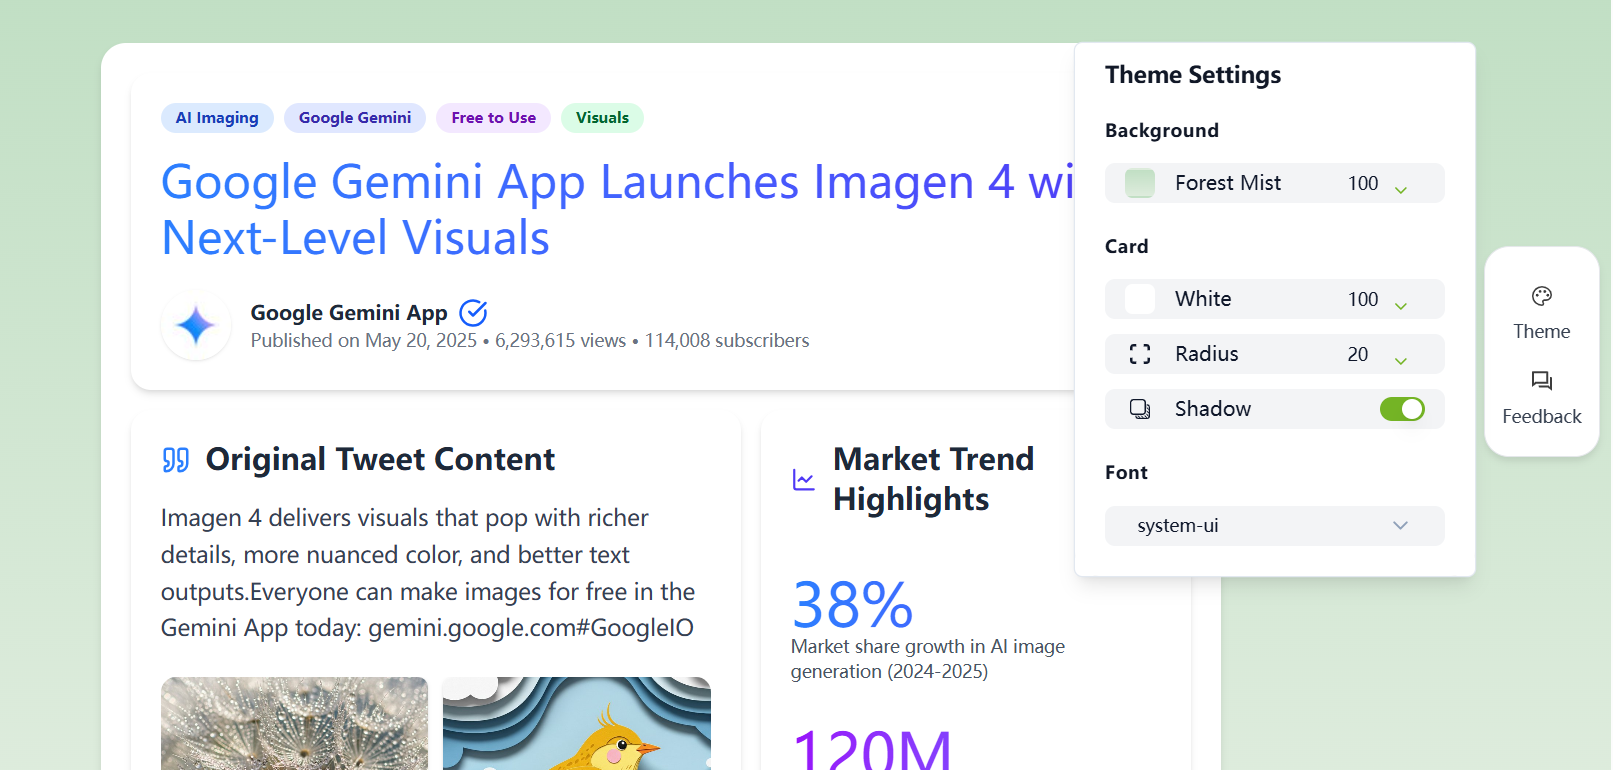Select the Google Gemini tag
The width and height of the screenshot is (1613, 770).
pyautogui.click(x=355, y=118)
